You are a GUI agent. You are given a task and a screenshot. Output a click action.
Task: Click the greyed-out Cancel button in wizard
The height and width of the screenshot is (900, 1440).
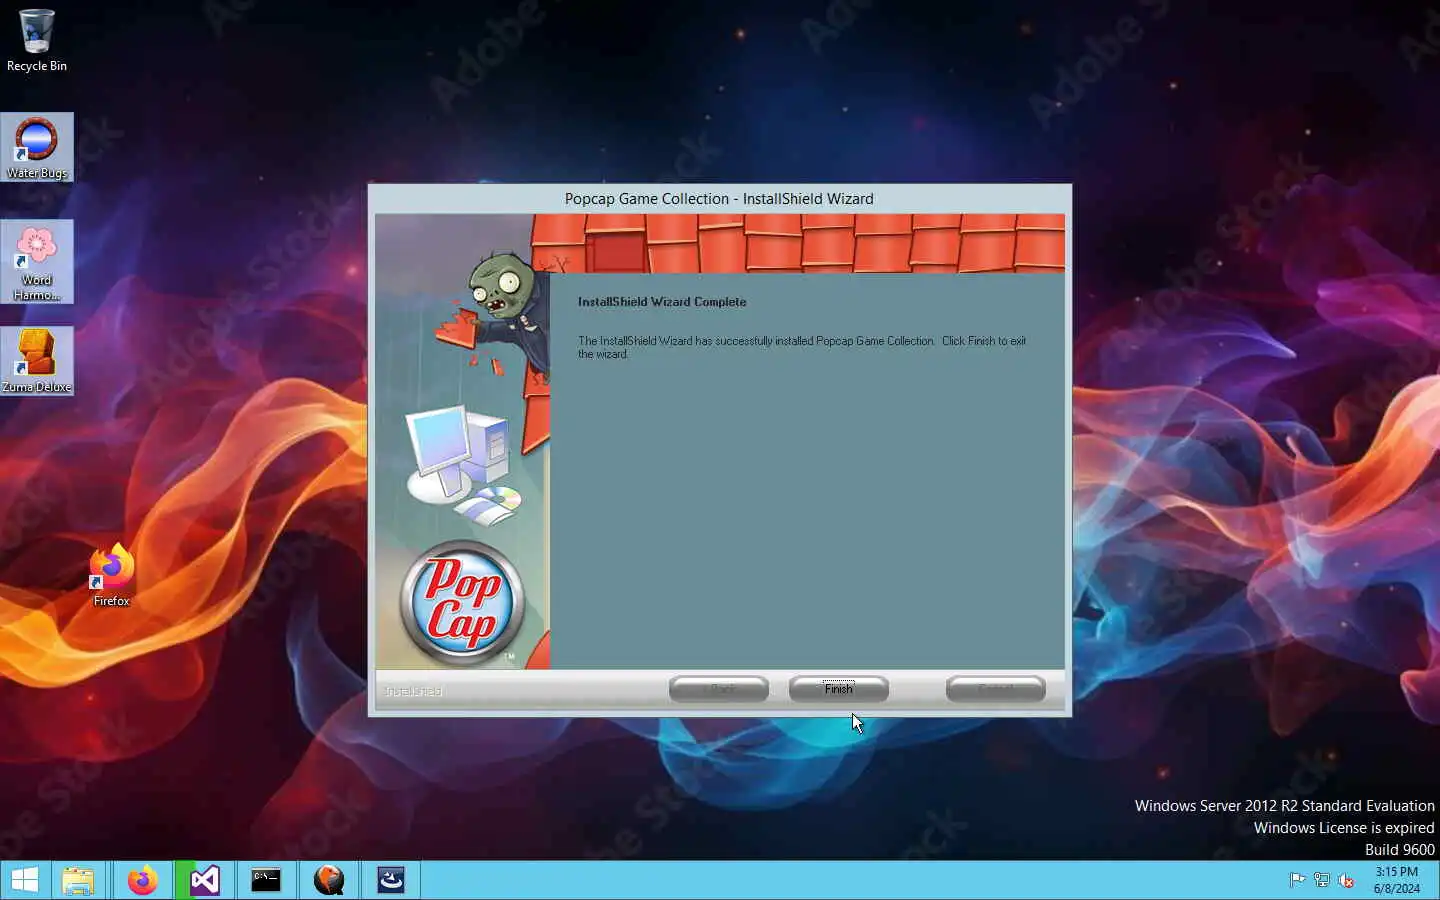tap(995, 689)
